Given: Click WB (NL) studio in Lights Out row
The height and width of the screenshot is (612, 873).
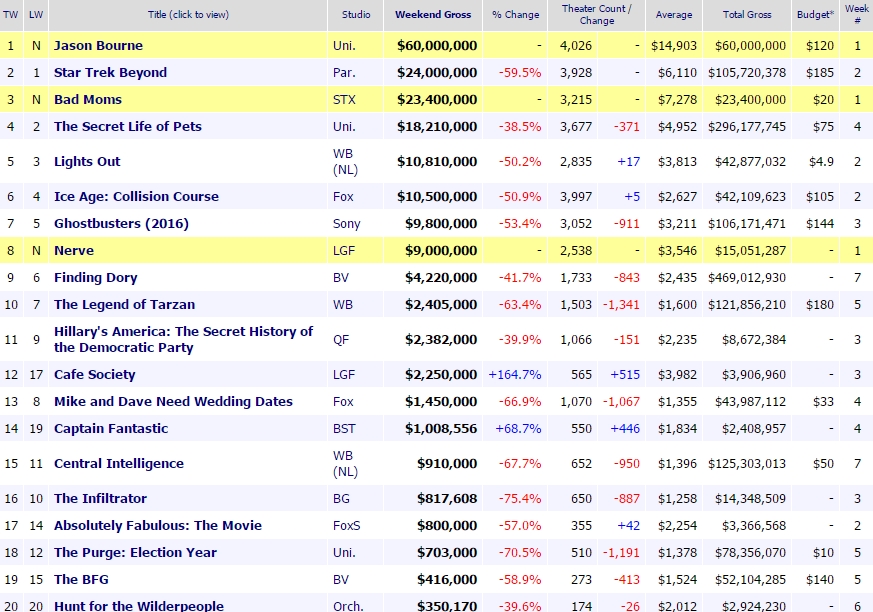Looking at the screenshot, I should tap(345, 161).
